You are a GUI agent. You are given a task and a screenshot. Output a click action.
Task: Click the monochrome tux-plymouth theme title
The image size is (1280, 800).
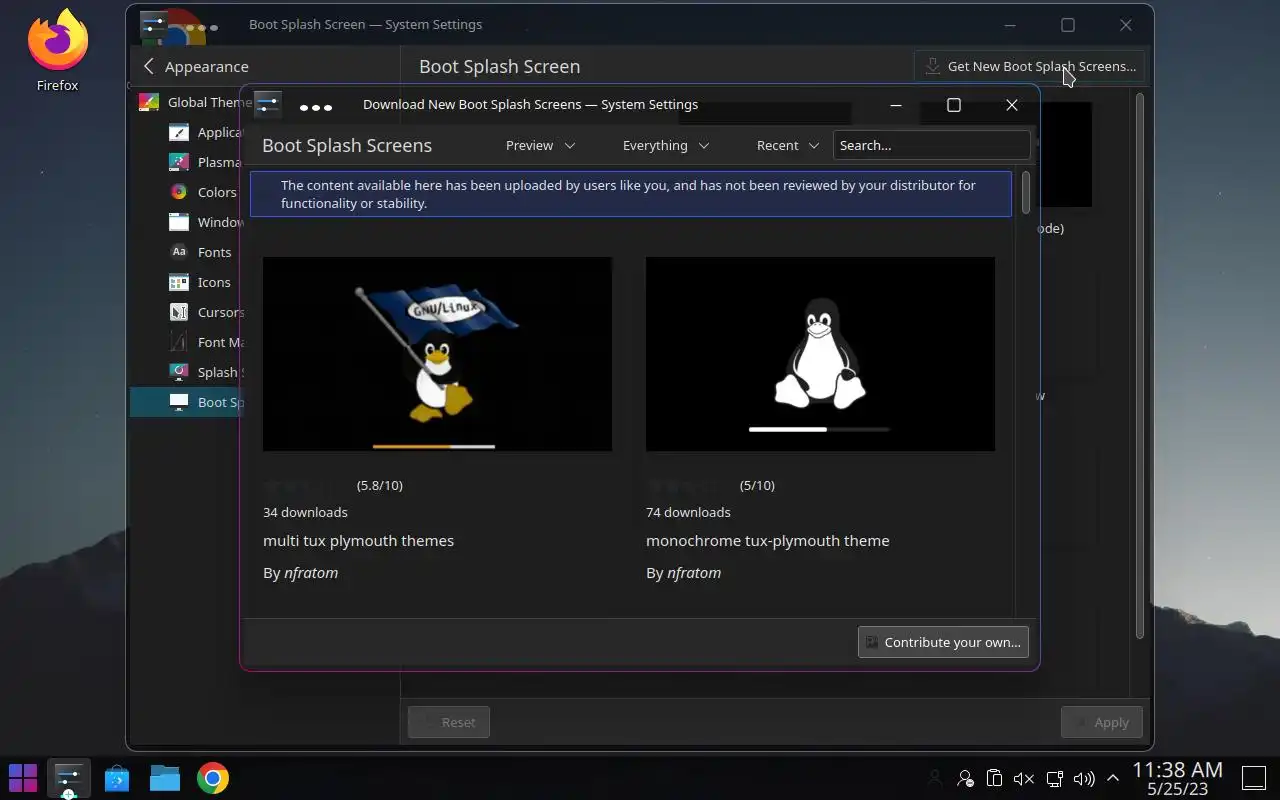pyautogui.click(x=767, y=540)
